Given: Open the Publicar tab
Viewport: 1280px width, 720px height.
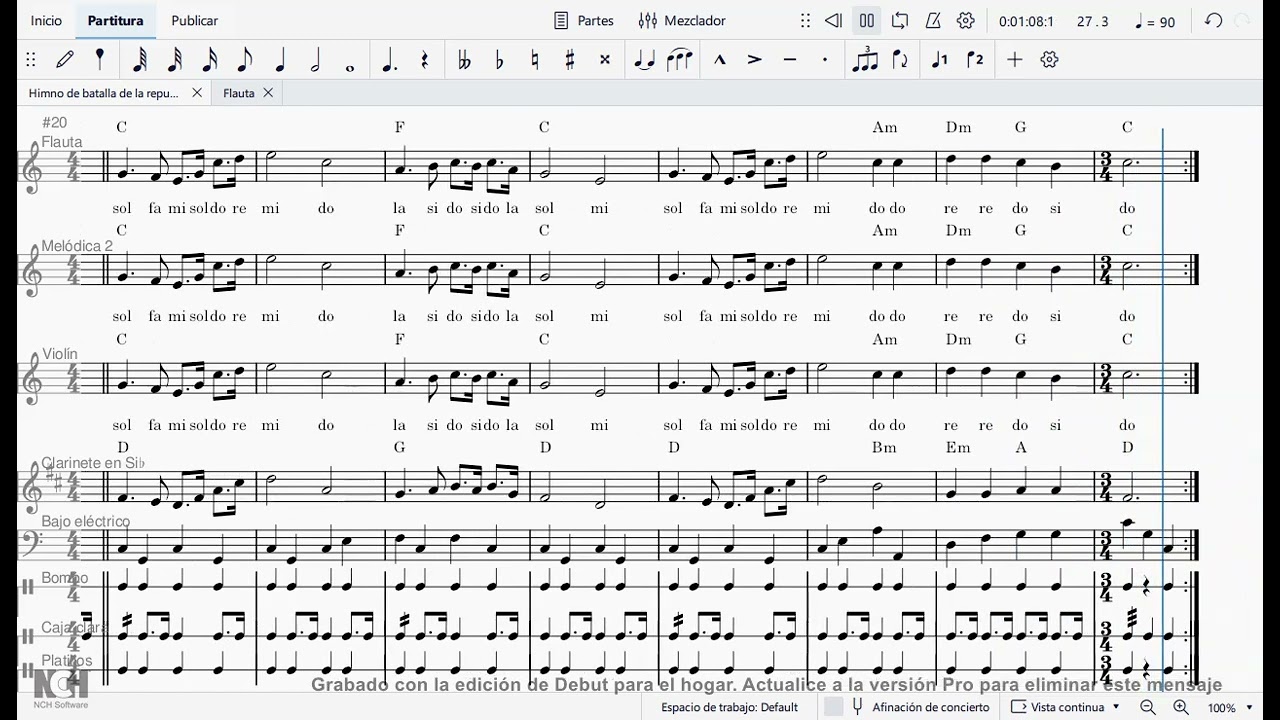Looking at the screenshot, I should 194,20.
